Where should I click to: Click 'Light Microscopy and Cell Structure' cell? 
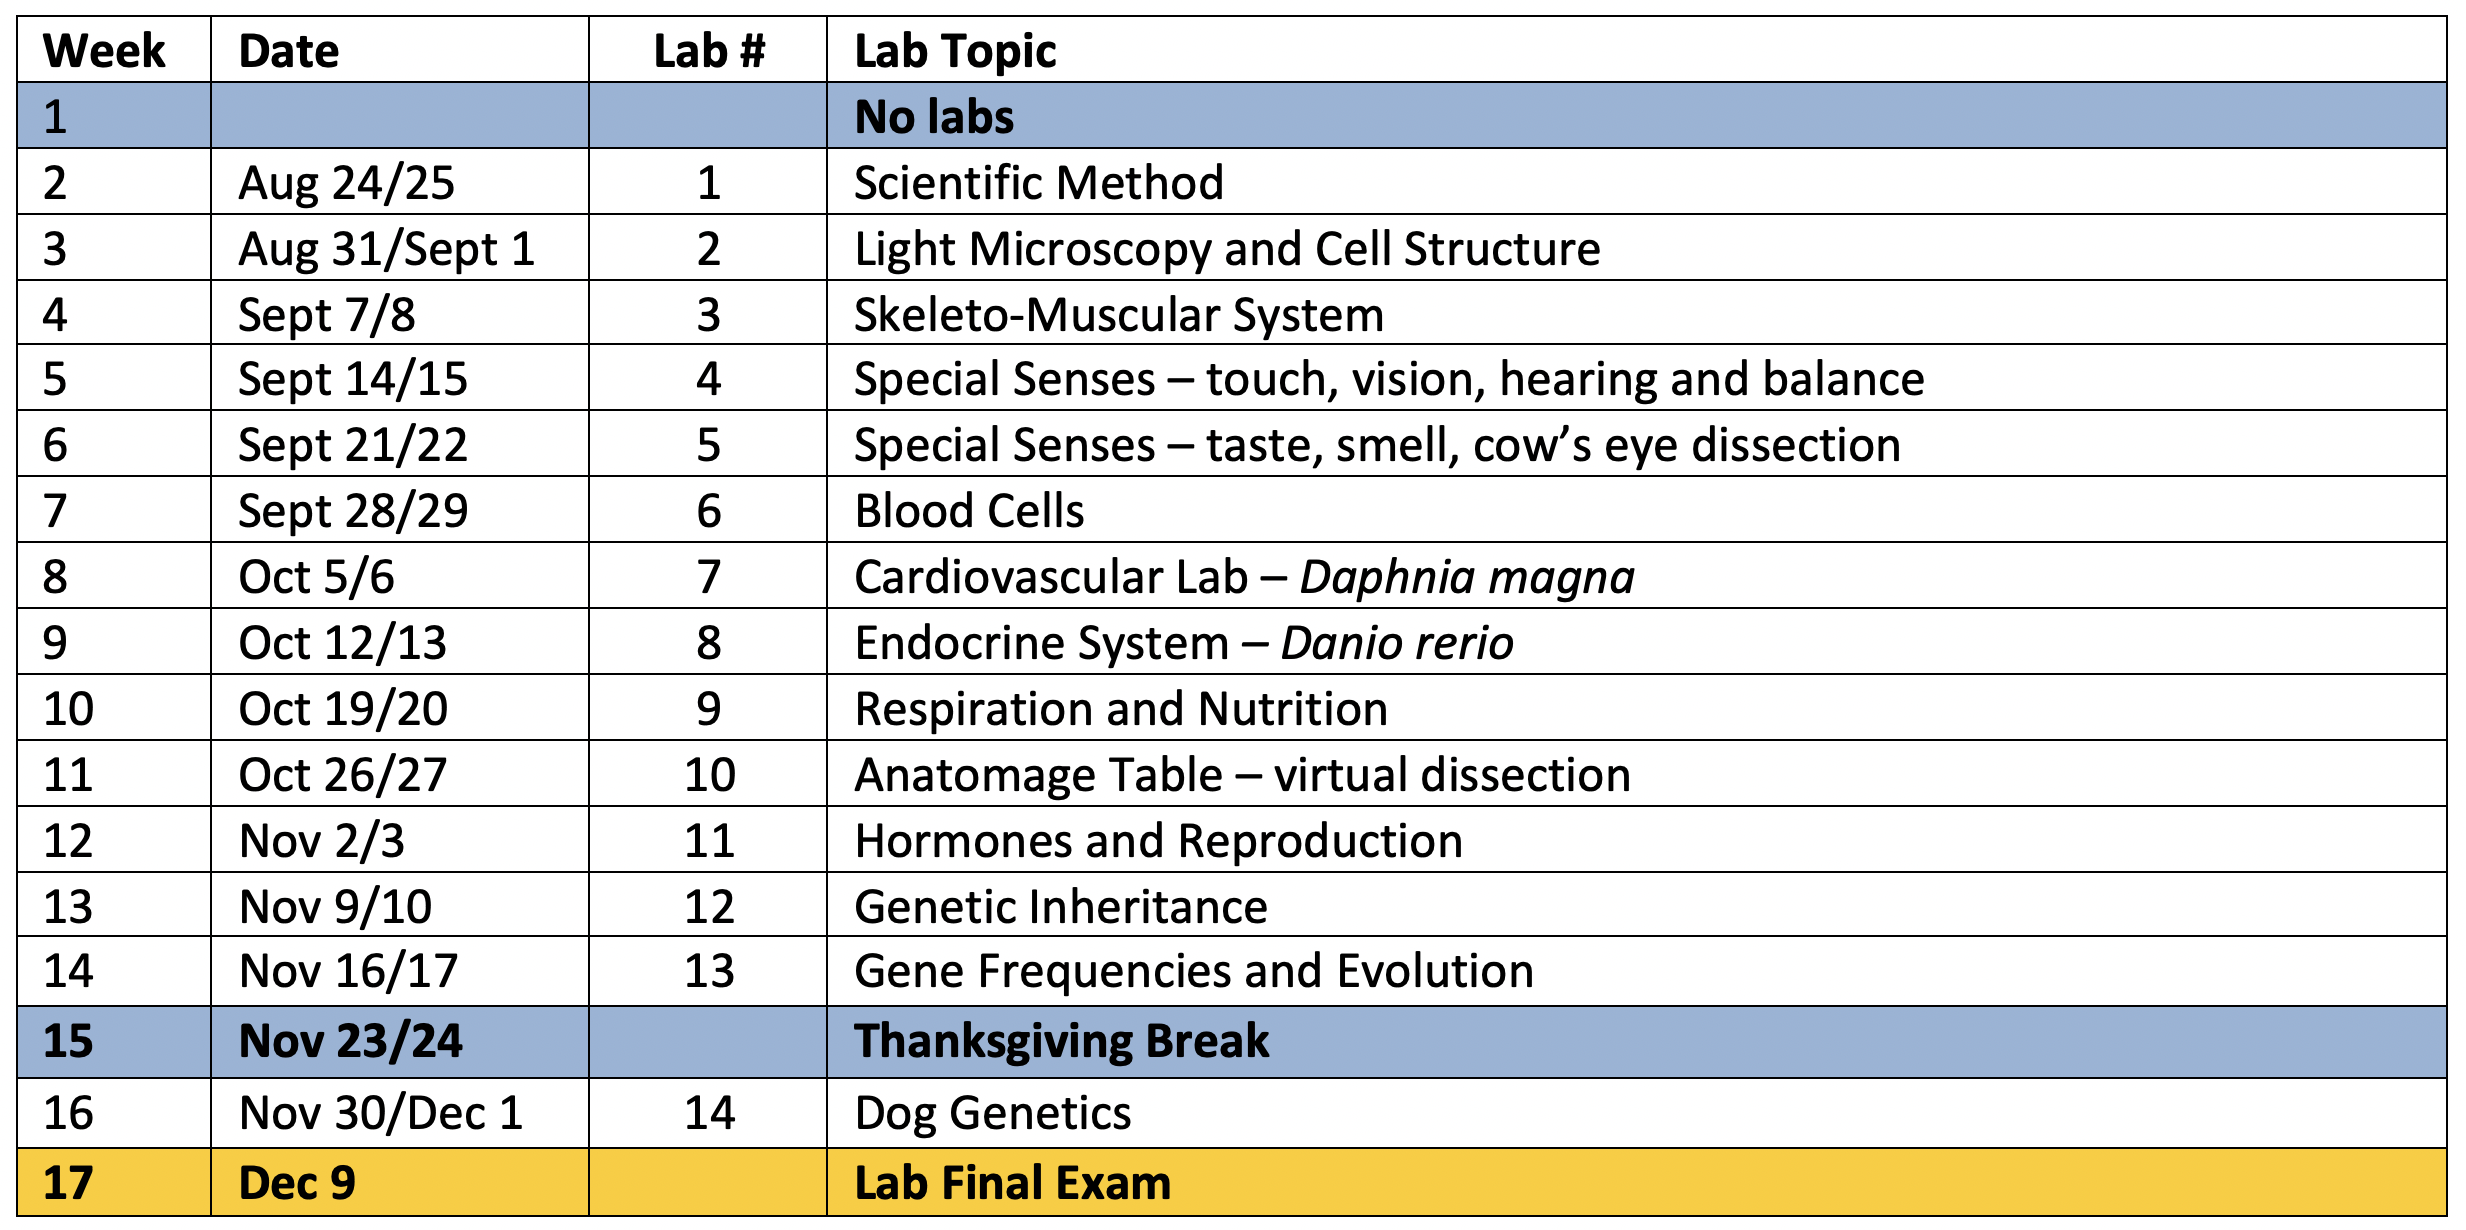tap(1637, 248)
